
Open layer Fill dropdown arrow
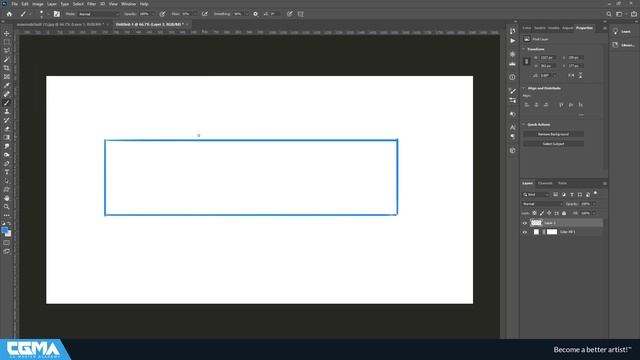[594, 213]
